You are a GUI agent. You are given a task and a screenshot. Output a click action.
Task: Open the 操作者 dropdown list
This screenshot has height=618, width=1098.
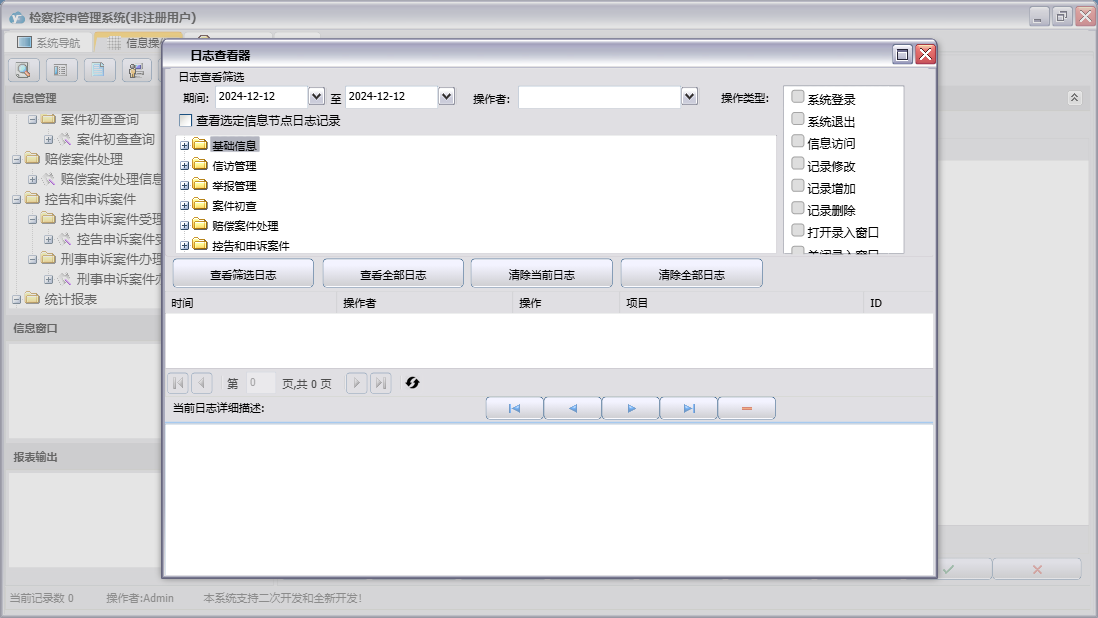pyautogui.click(x=690, y=97)
